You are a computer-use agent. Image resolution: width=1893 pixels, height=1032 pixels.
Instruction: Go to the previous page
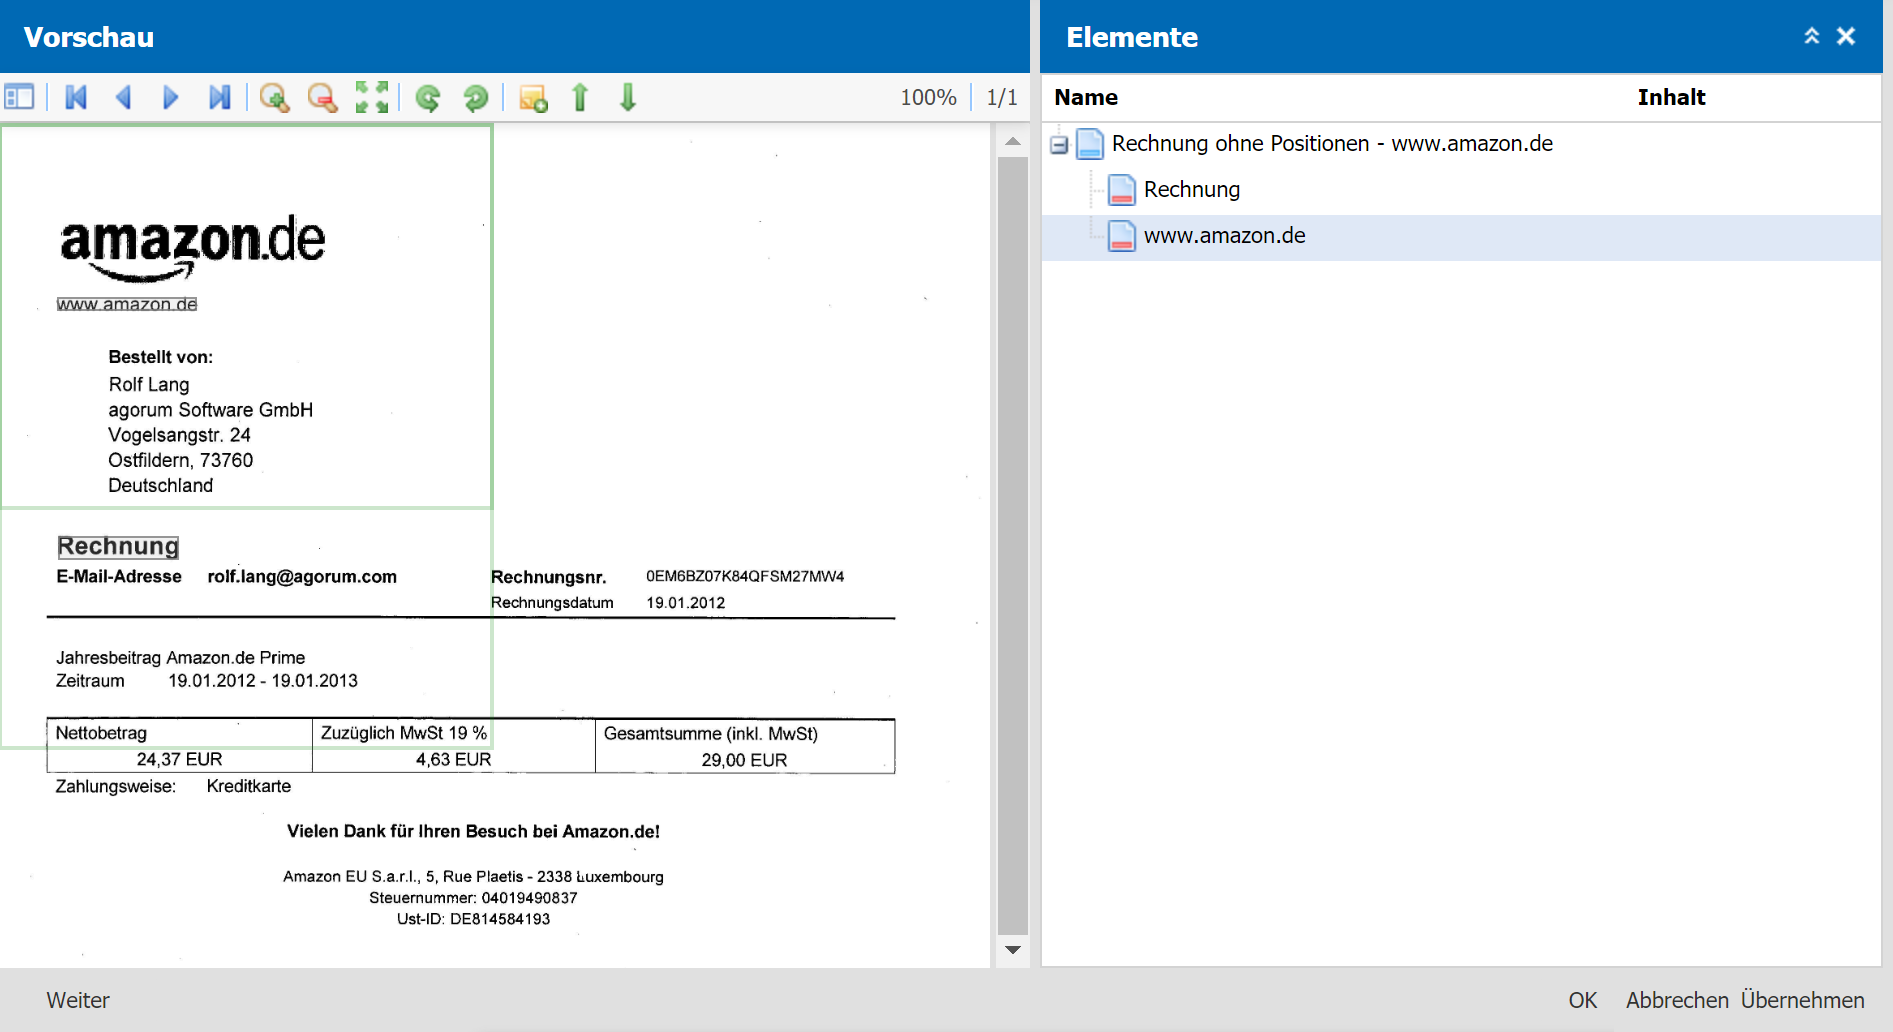(x=124, y=97)
